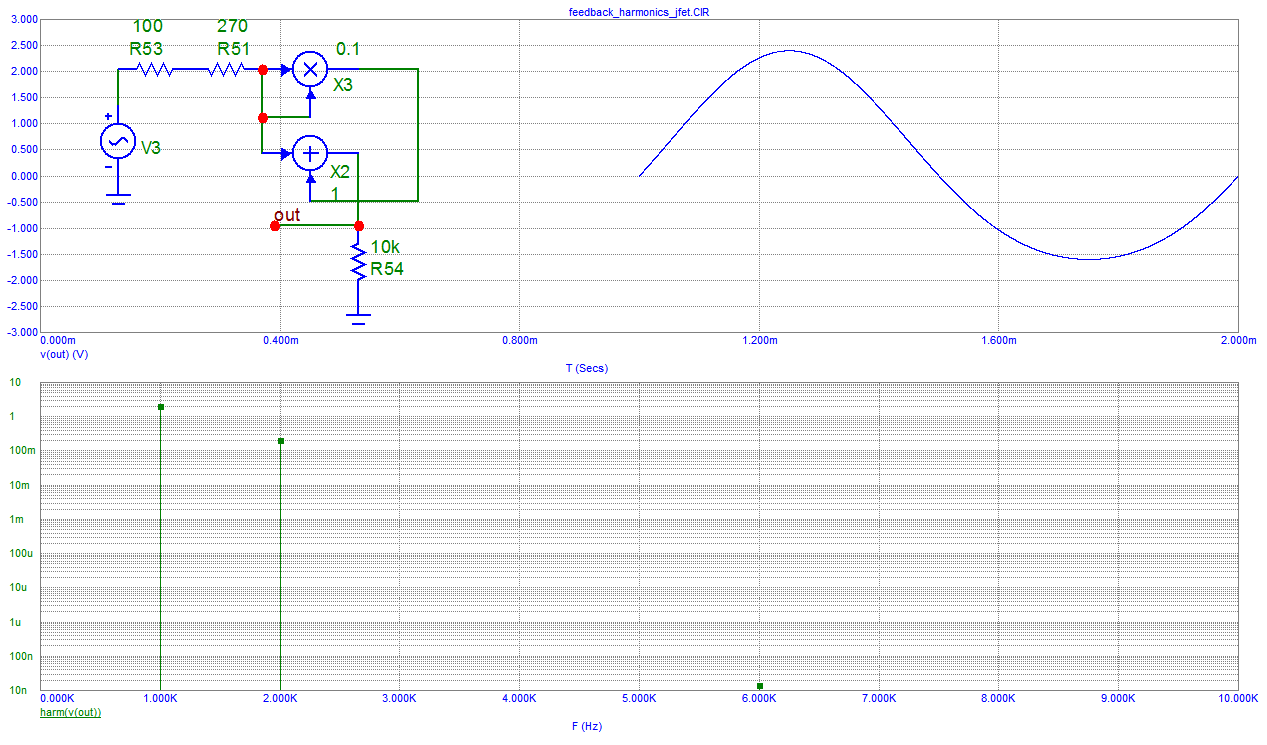Click the F (Hz) axis title

click(x=587, y=727)
